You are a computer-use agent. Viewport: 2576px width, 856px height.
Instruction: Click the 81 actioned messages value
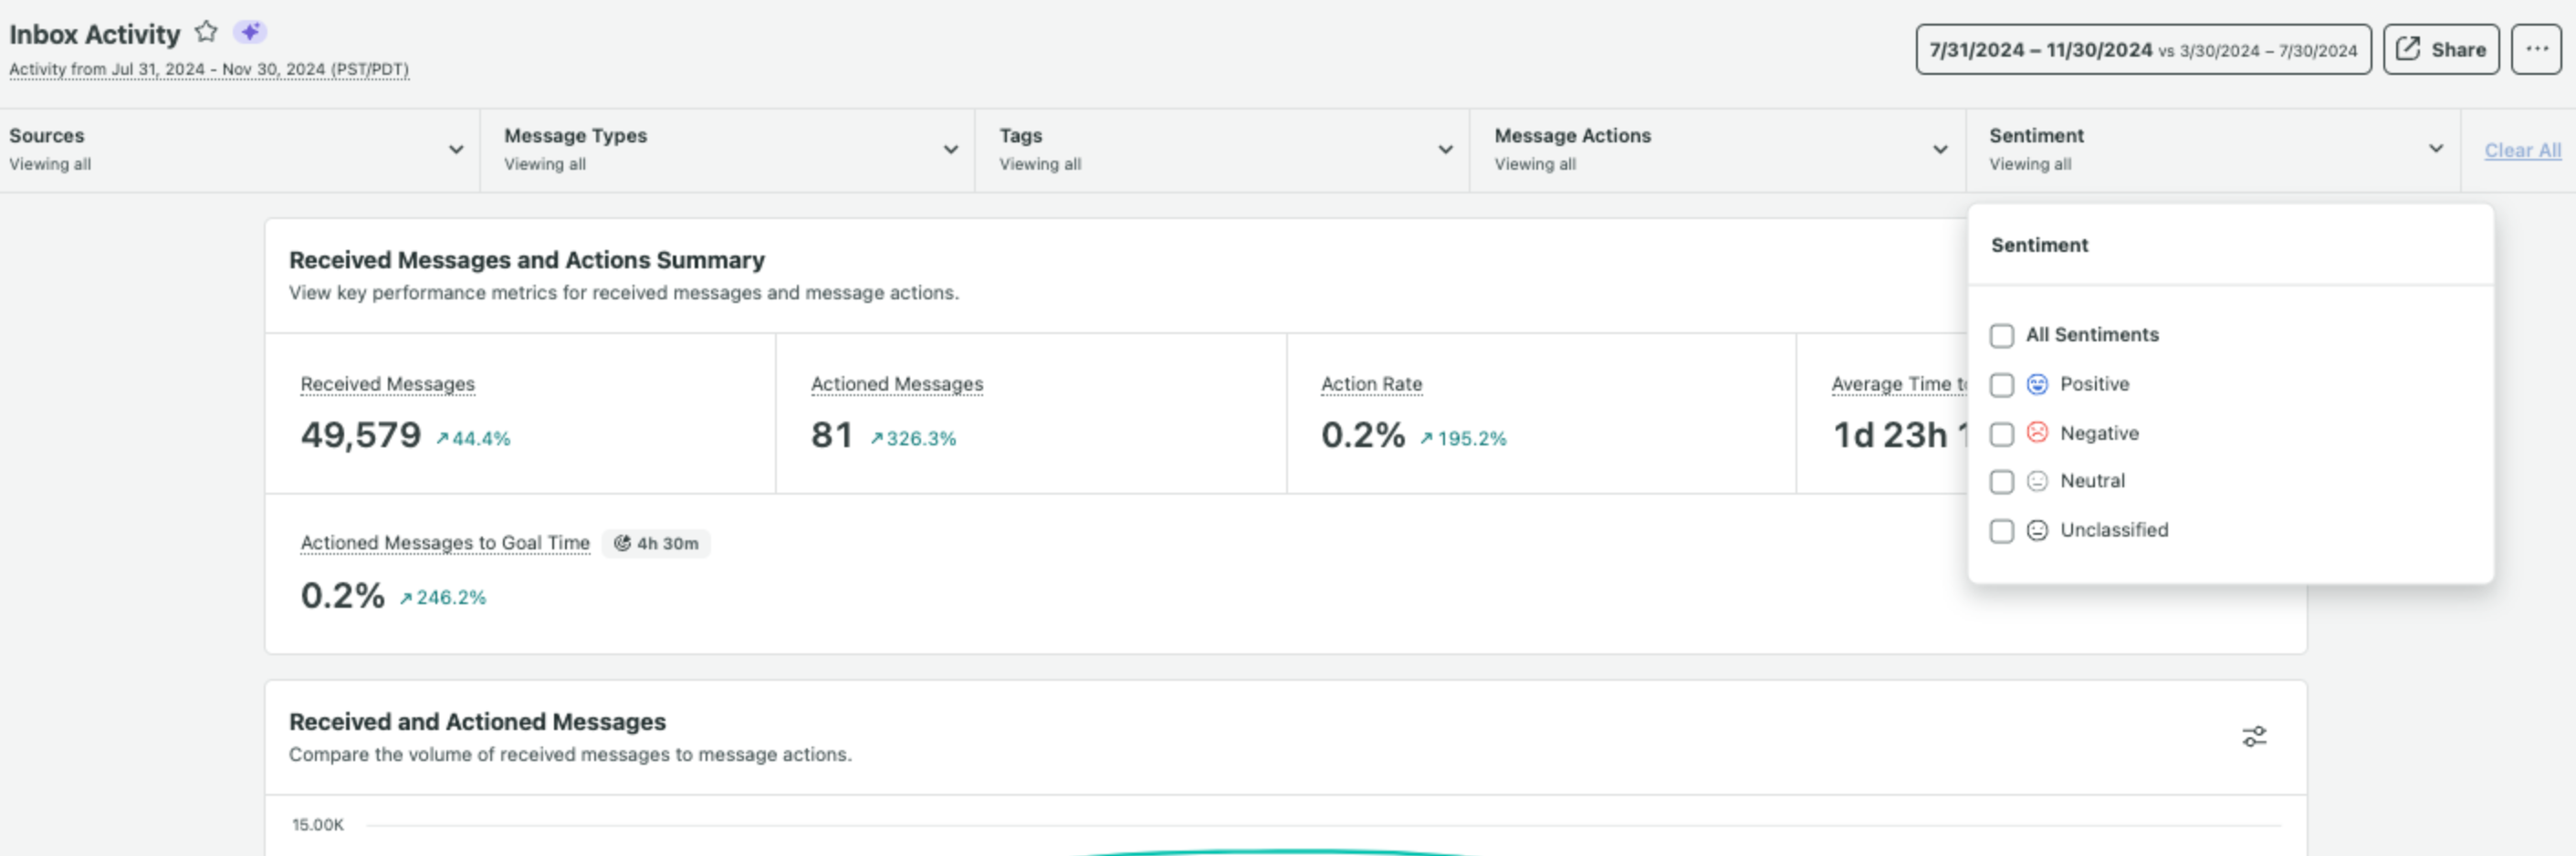[x=831, y=435]
